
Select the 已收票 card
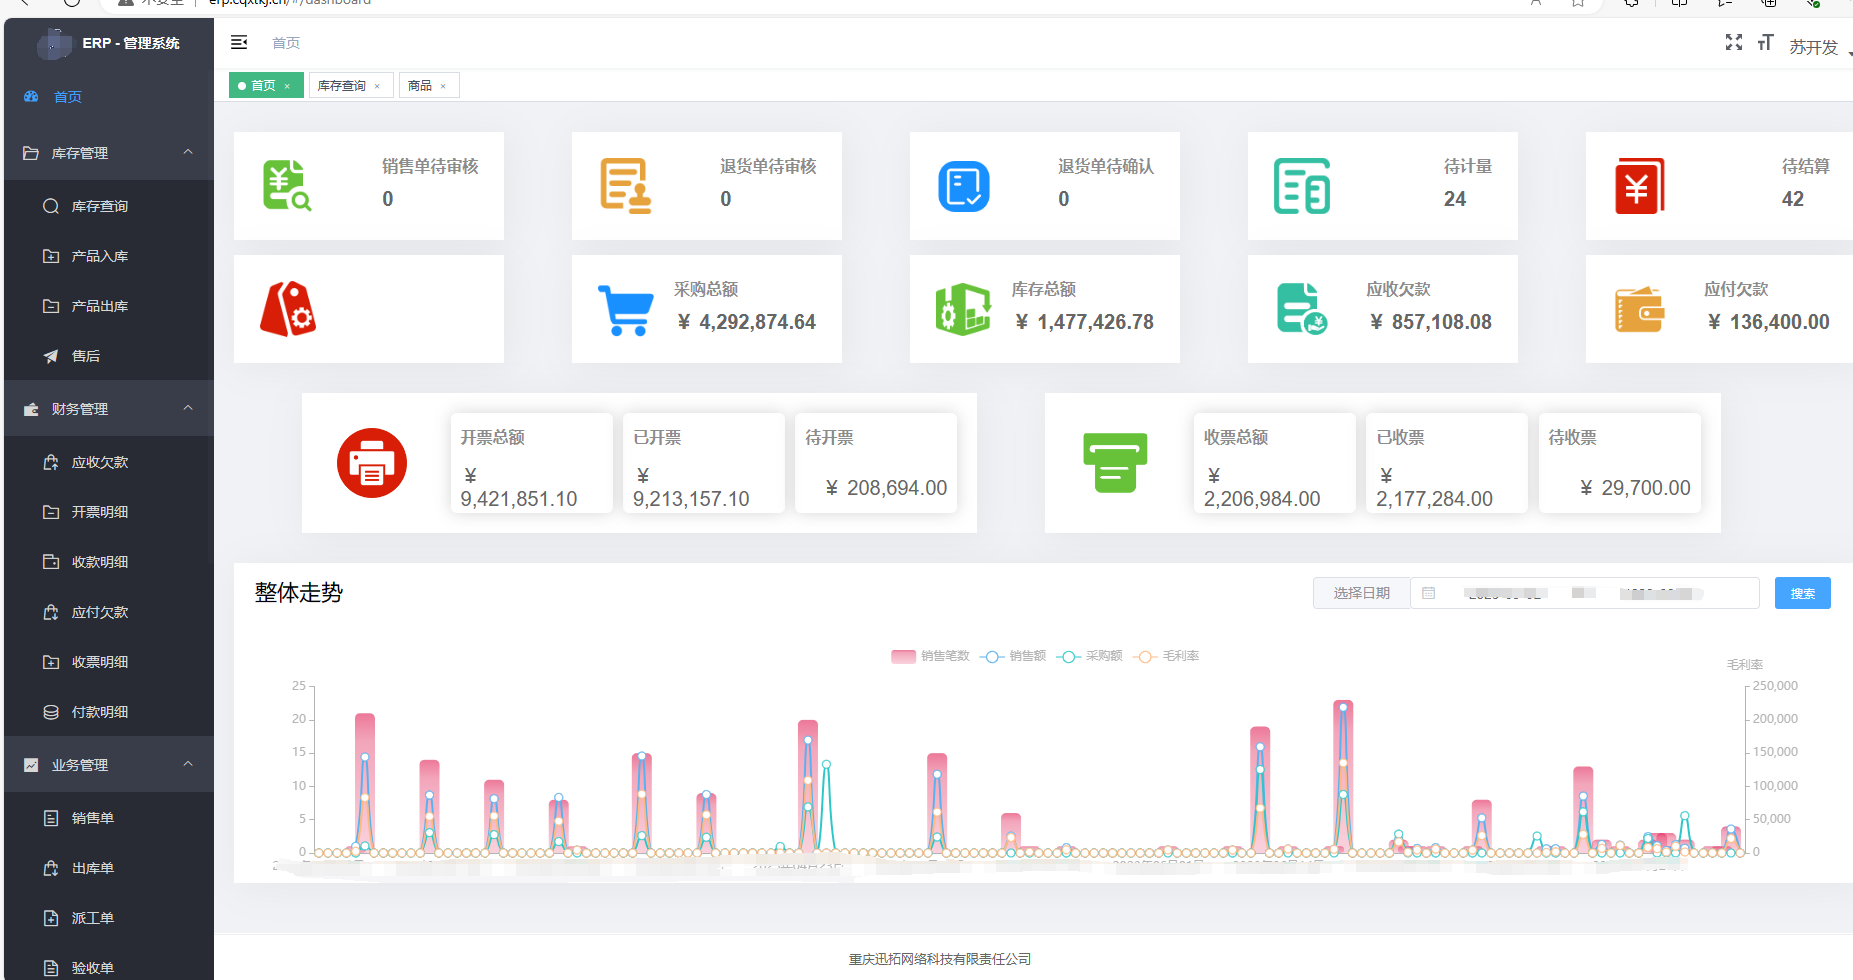1447,463
